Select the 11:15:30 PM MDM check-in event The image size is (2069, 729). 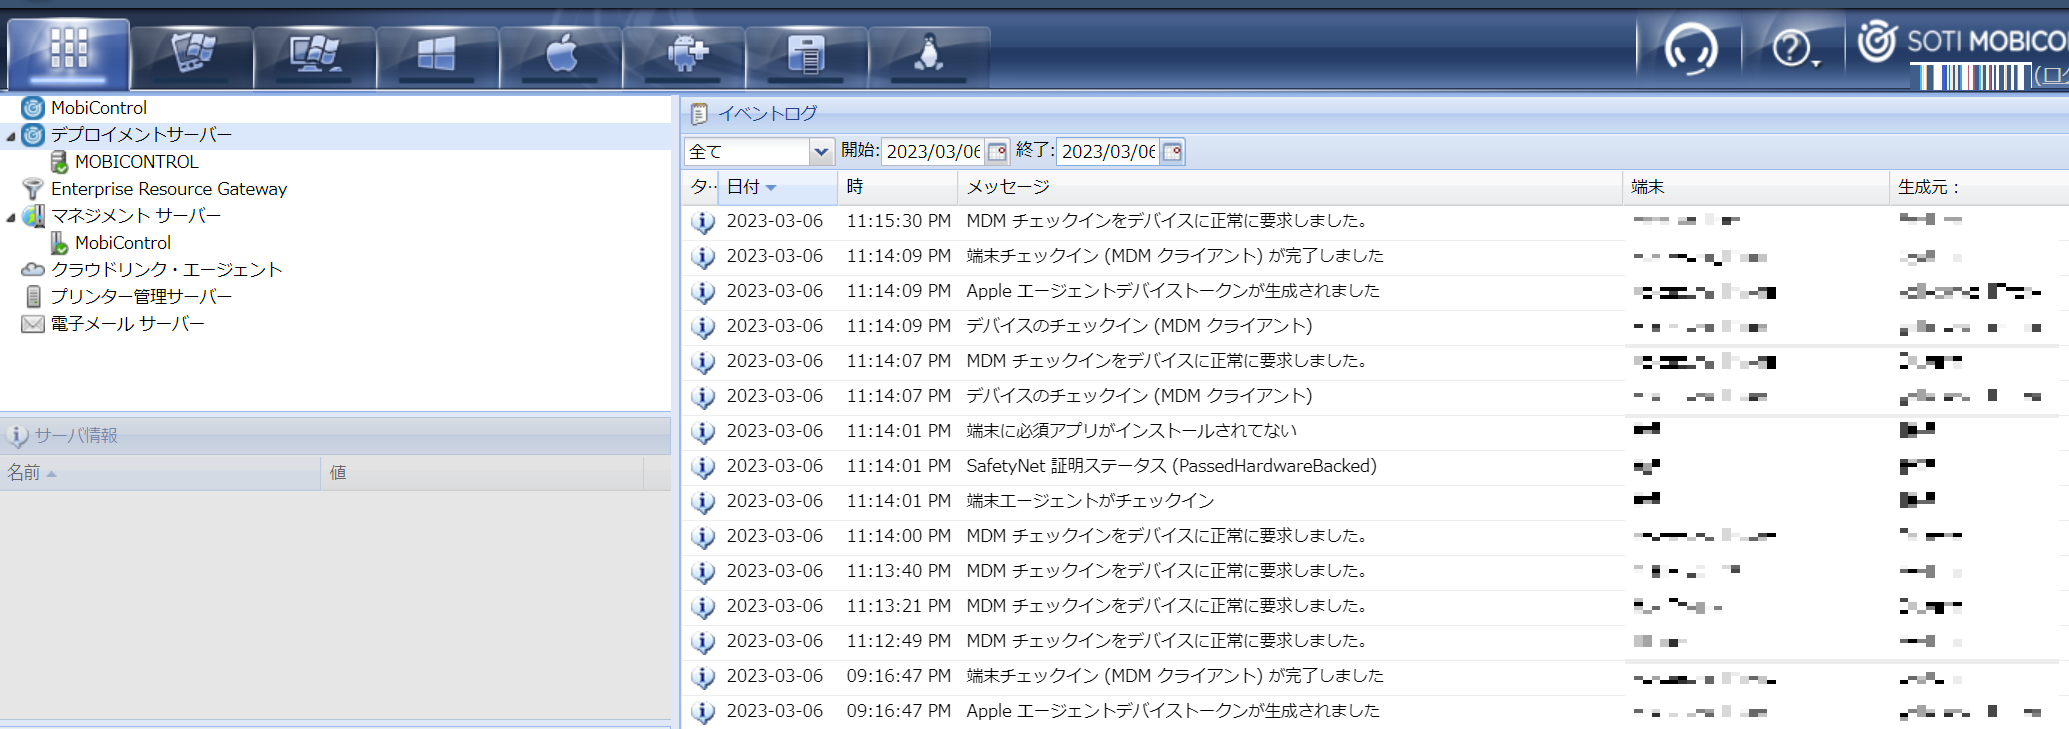coord(1375,221)
